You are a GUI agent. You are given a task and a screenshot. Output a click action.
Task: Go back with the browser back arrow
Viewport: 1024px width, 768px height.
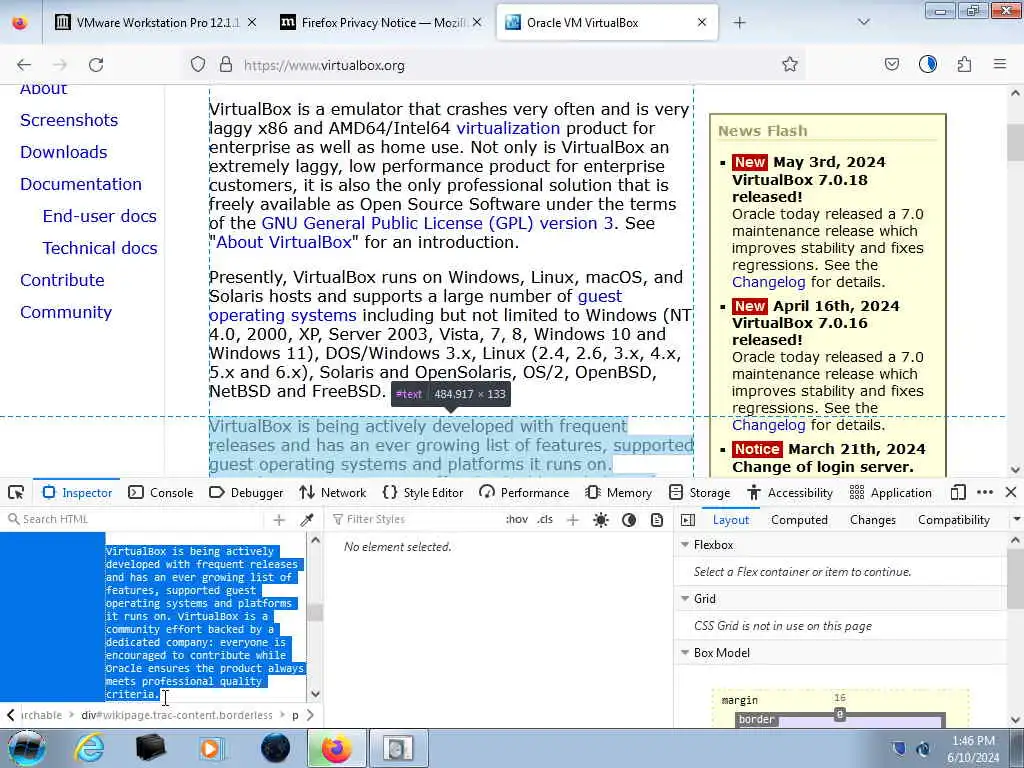point(24,65)
